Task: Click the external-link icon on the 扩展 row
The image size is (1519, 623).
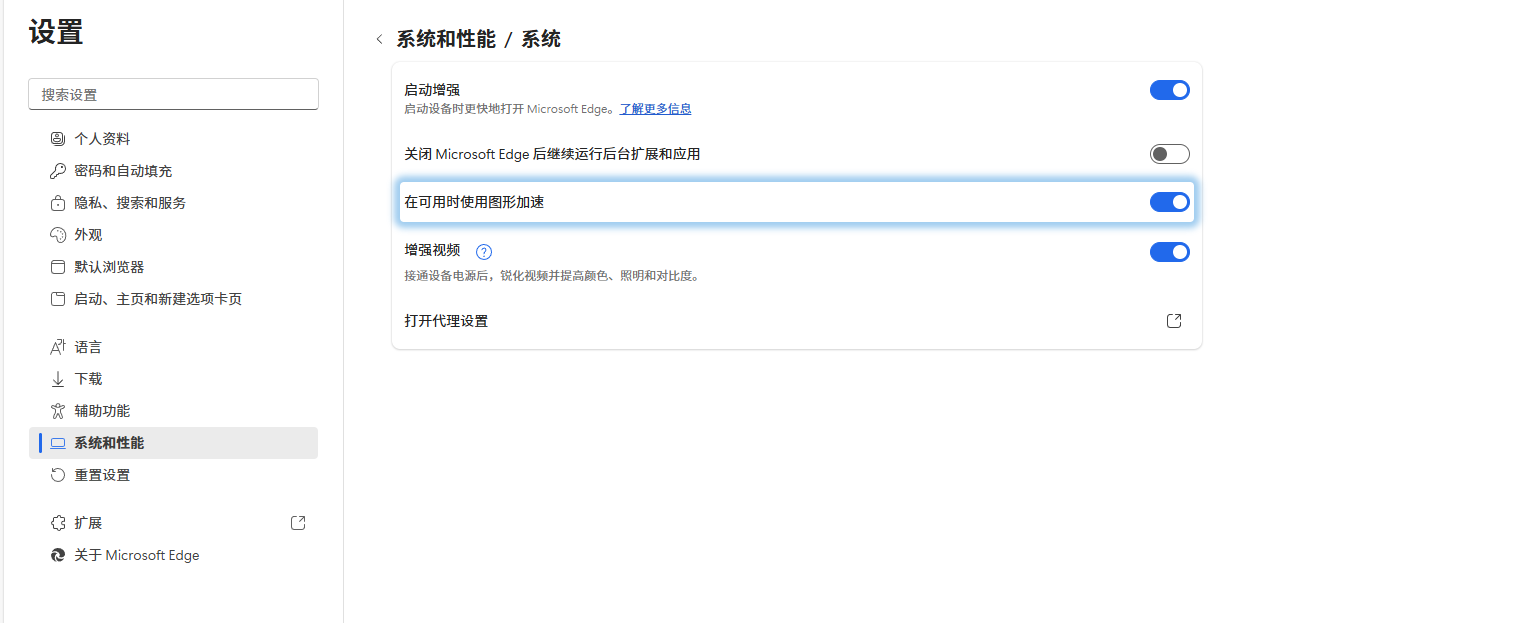Action: pos(298,523)
